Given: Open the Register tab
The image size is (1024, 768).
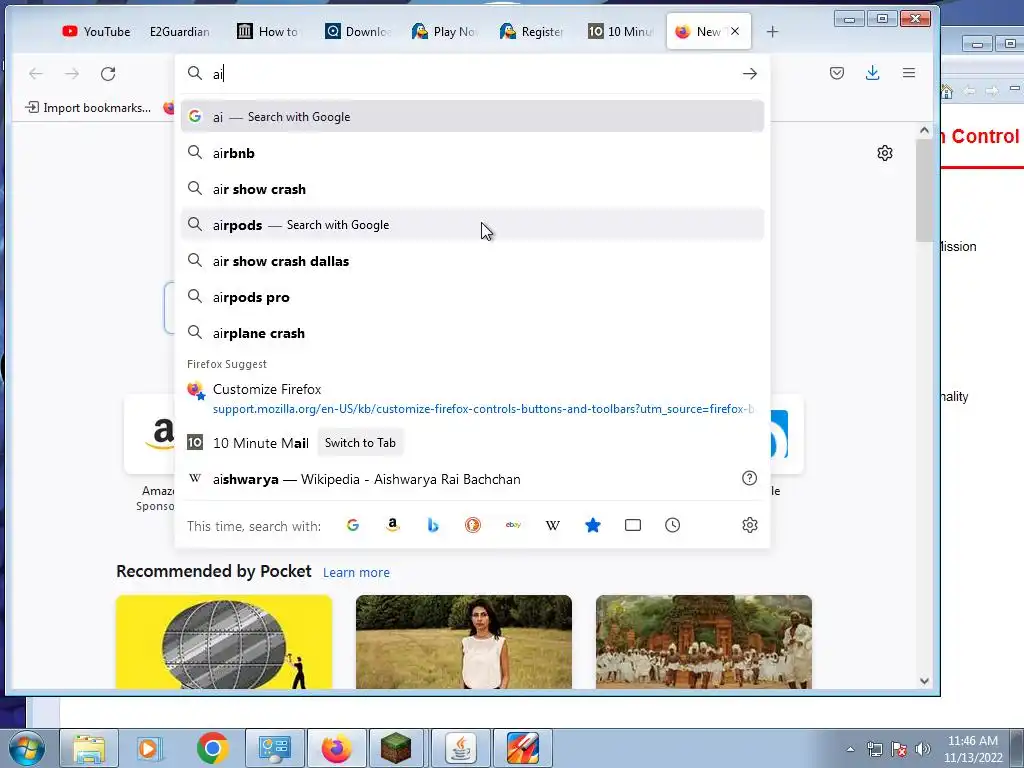Looking at the screenshot, I should click(x=532, y=31).
